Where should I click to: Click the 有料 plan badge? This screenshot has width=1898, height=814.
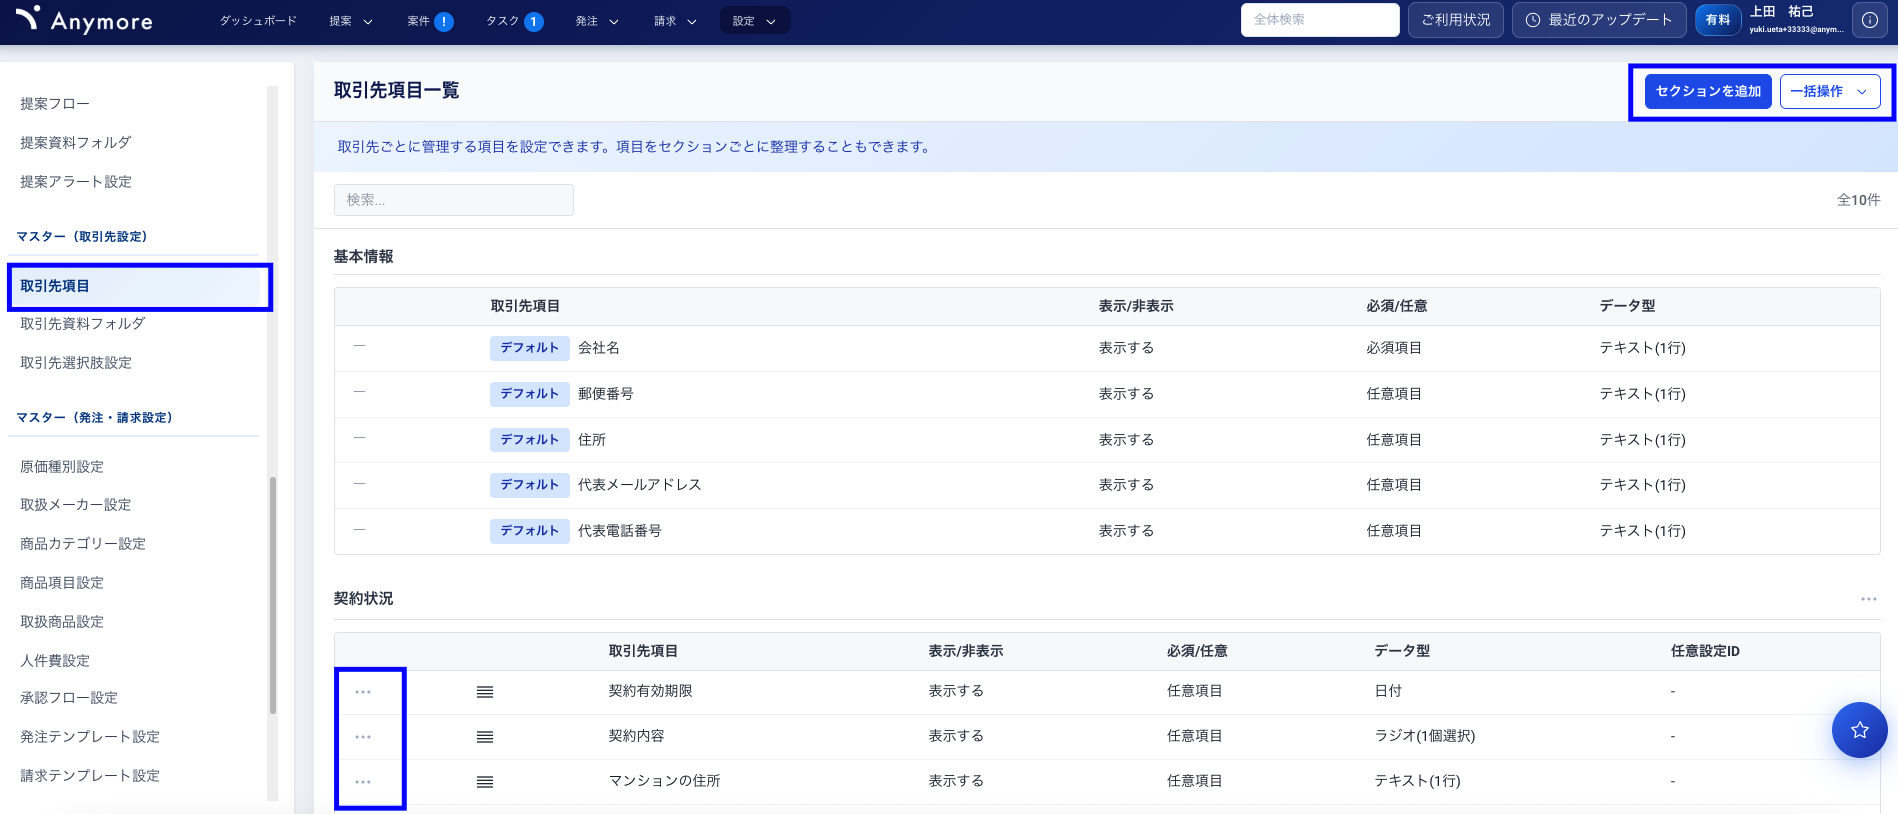(1718, 20)
